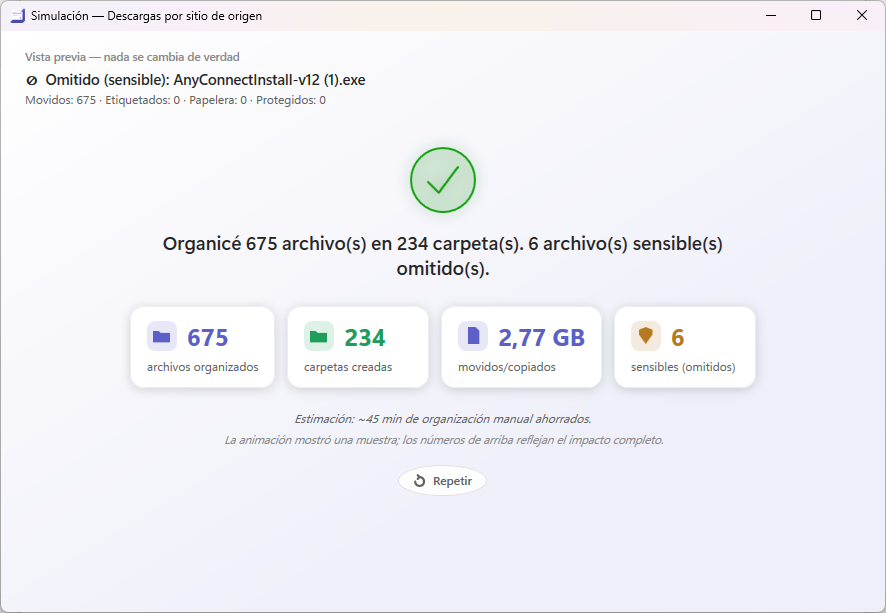886x613 pixels.
Task: Click the 'archivos organizados' label
Action: [202, 367]
